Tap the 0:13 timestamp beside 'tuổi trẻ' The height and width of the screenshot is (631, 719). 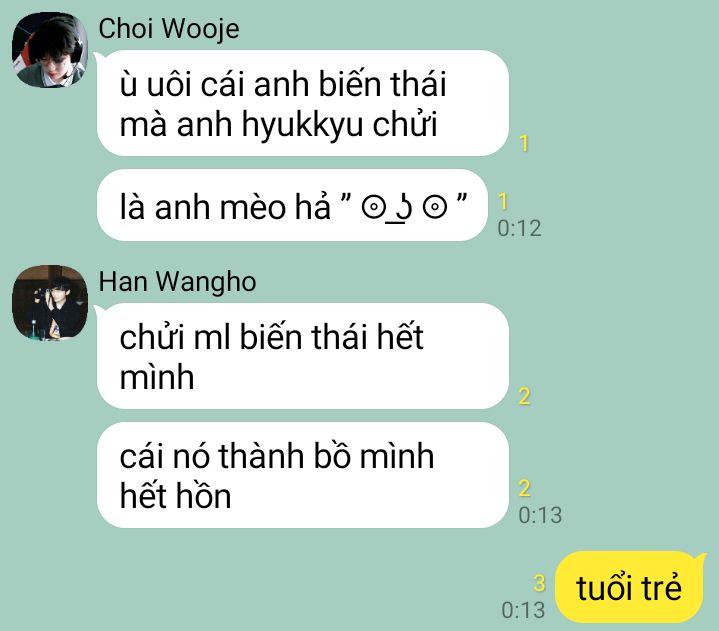point(523,610)
